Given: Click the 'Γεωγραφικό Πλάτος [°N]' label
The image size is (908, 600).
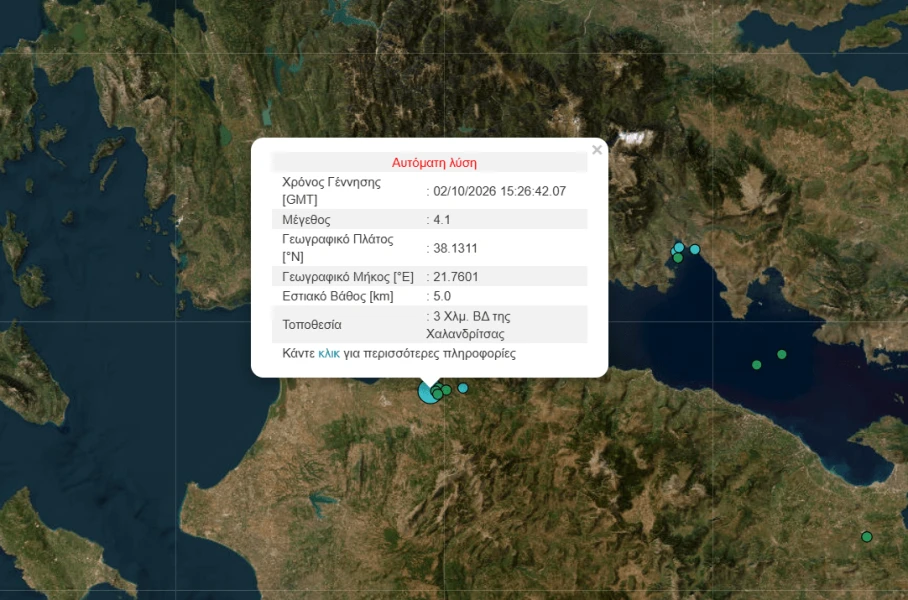Looking at the screenshot, I should pyautogui.click(x=338, y=248).
